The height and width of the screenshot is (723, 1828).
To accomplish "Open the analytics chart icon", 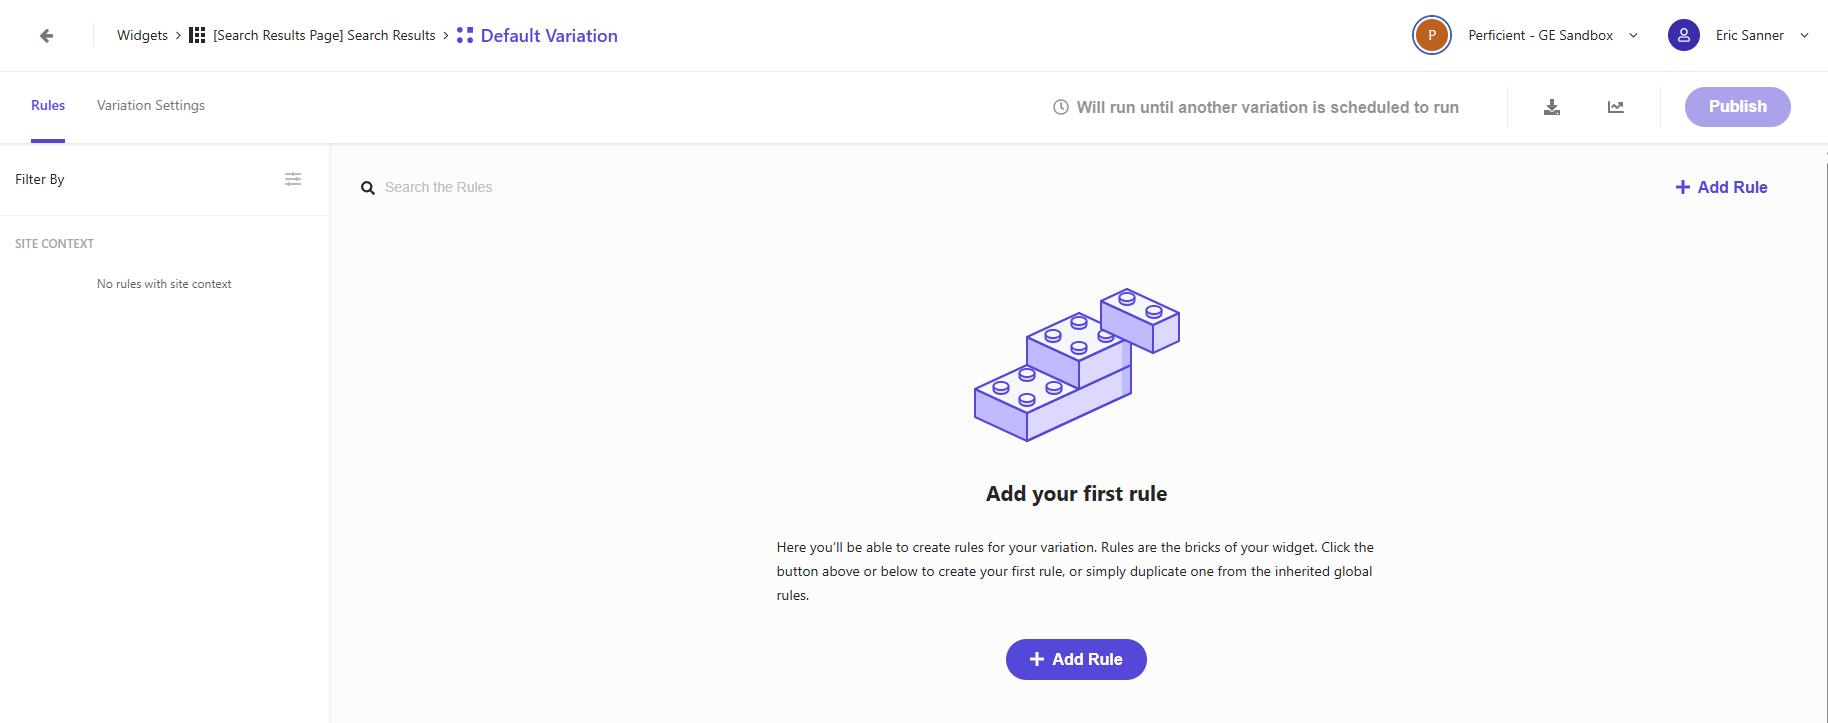I will point(1616,107).
